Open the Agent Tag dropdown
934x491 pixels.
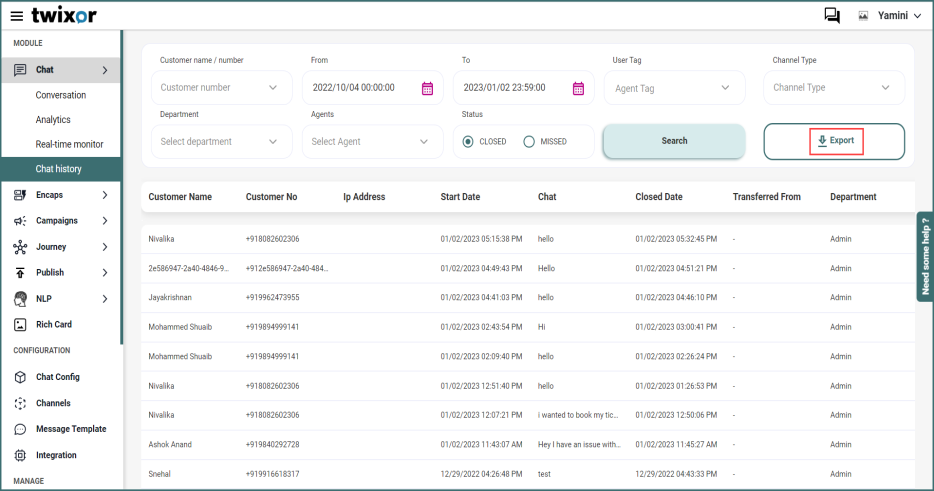coord(725,88)
